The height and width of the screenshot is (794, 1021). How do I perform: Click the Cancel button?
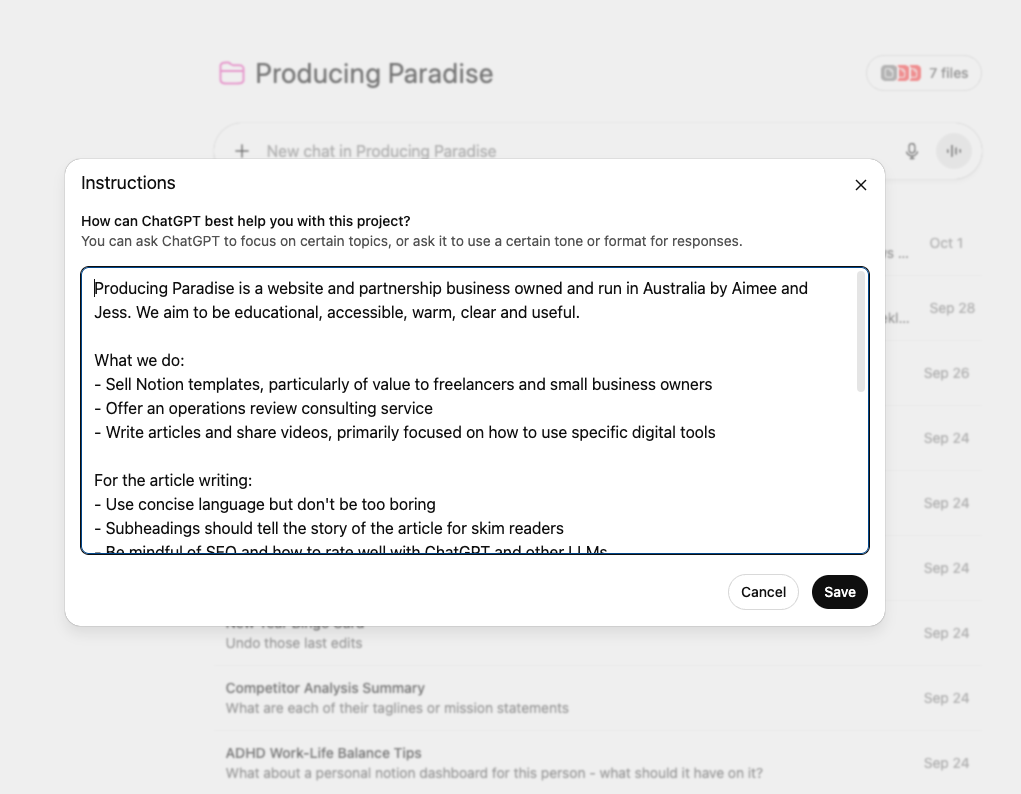pos(763,592)
